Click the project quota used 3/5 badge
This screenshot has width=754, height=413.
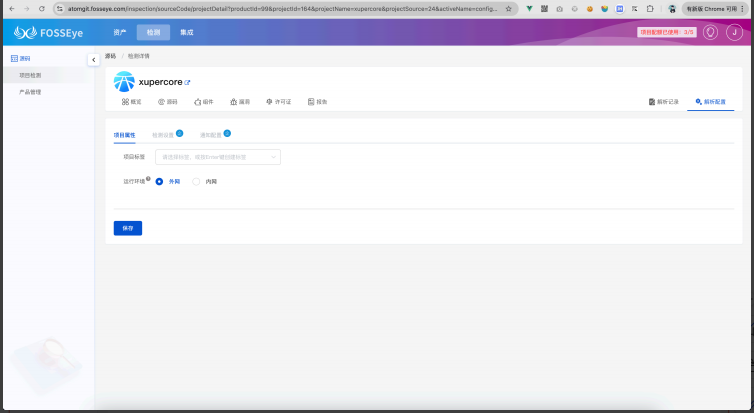[666, 32]
